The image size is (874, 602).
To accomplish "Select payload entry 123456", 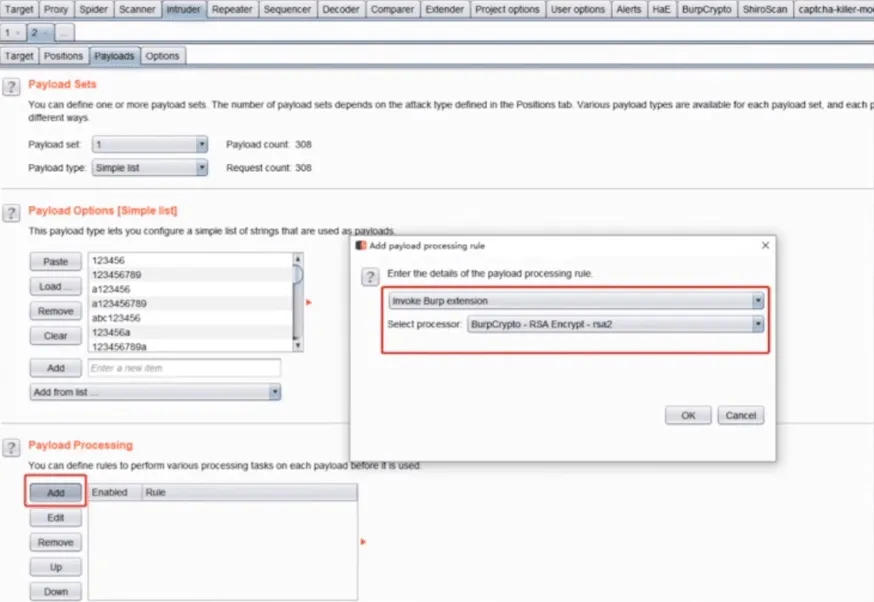I will point(190,260).
